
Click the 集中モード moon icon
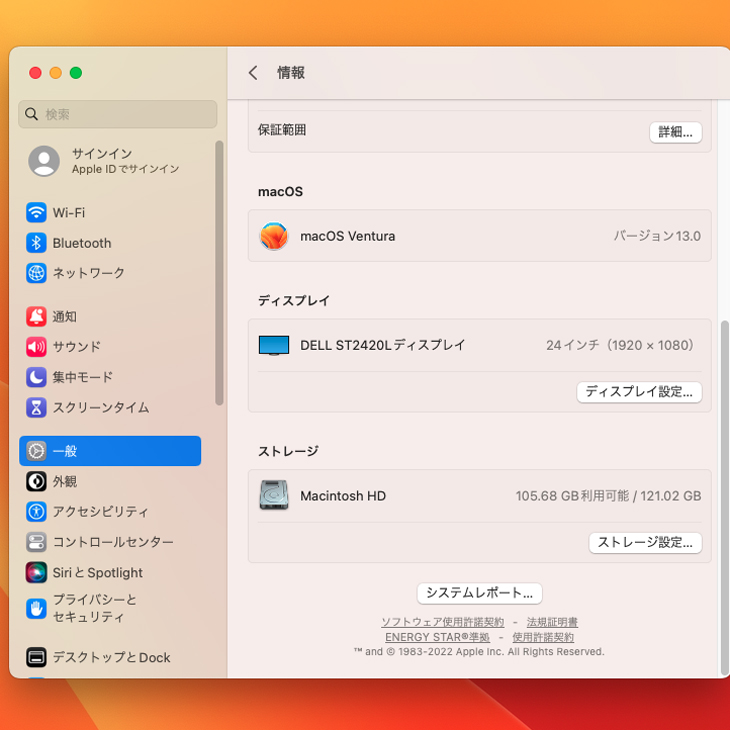coord(36,377)
